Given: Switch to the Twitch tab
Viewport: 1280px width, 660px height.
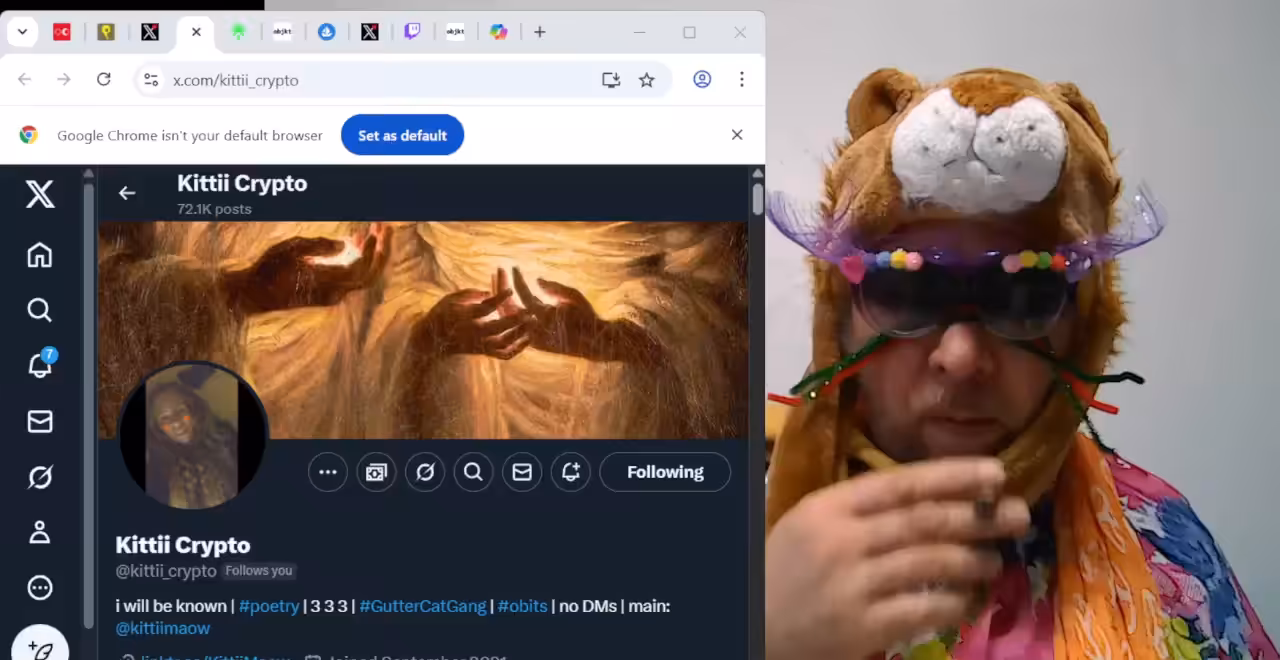Looking at the screenshot, I should pyautogui.click(x=412, y=32).
